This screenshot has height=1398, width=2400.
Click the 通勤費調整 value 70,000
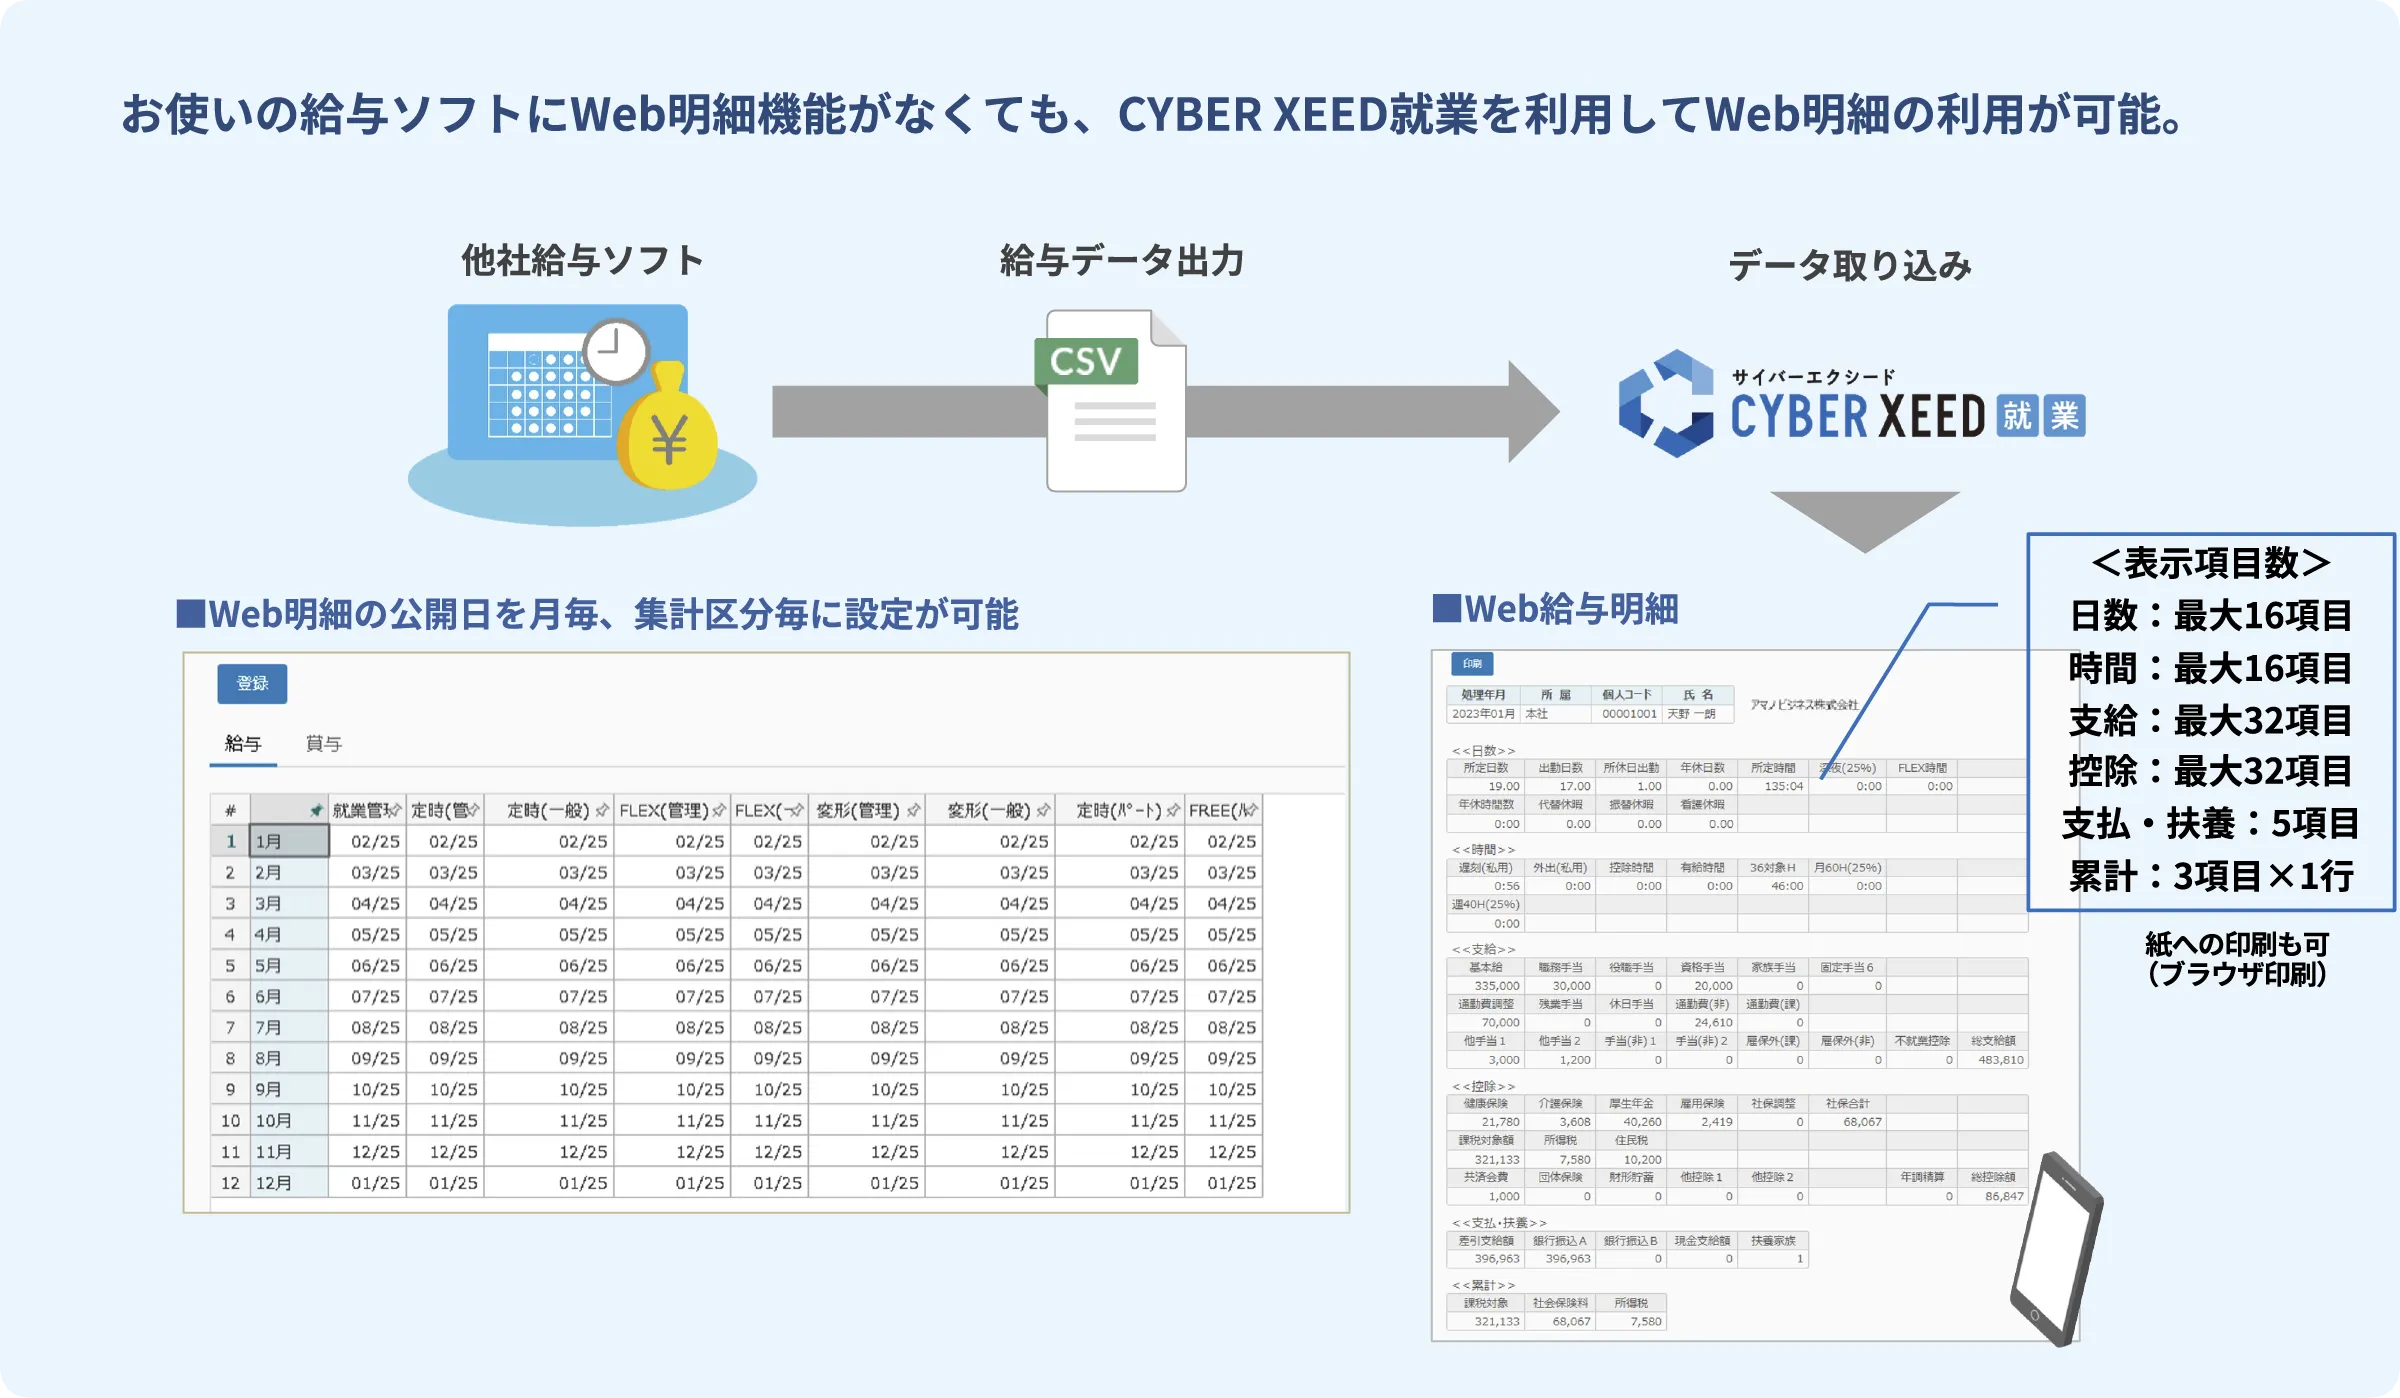coord(1500,1022)
